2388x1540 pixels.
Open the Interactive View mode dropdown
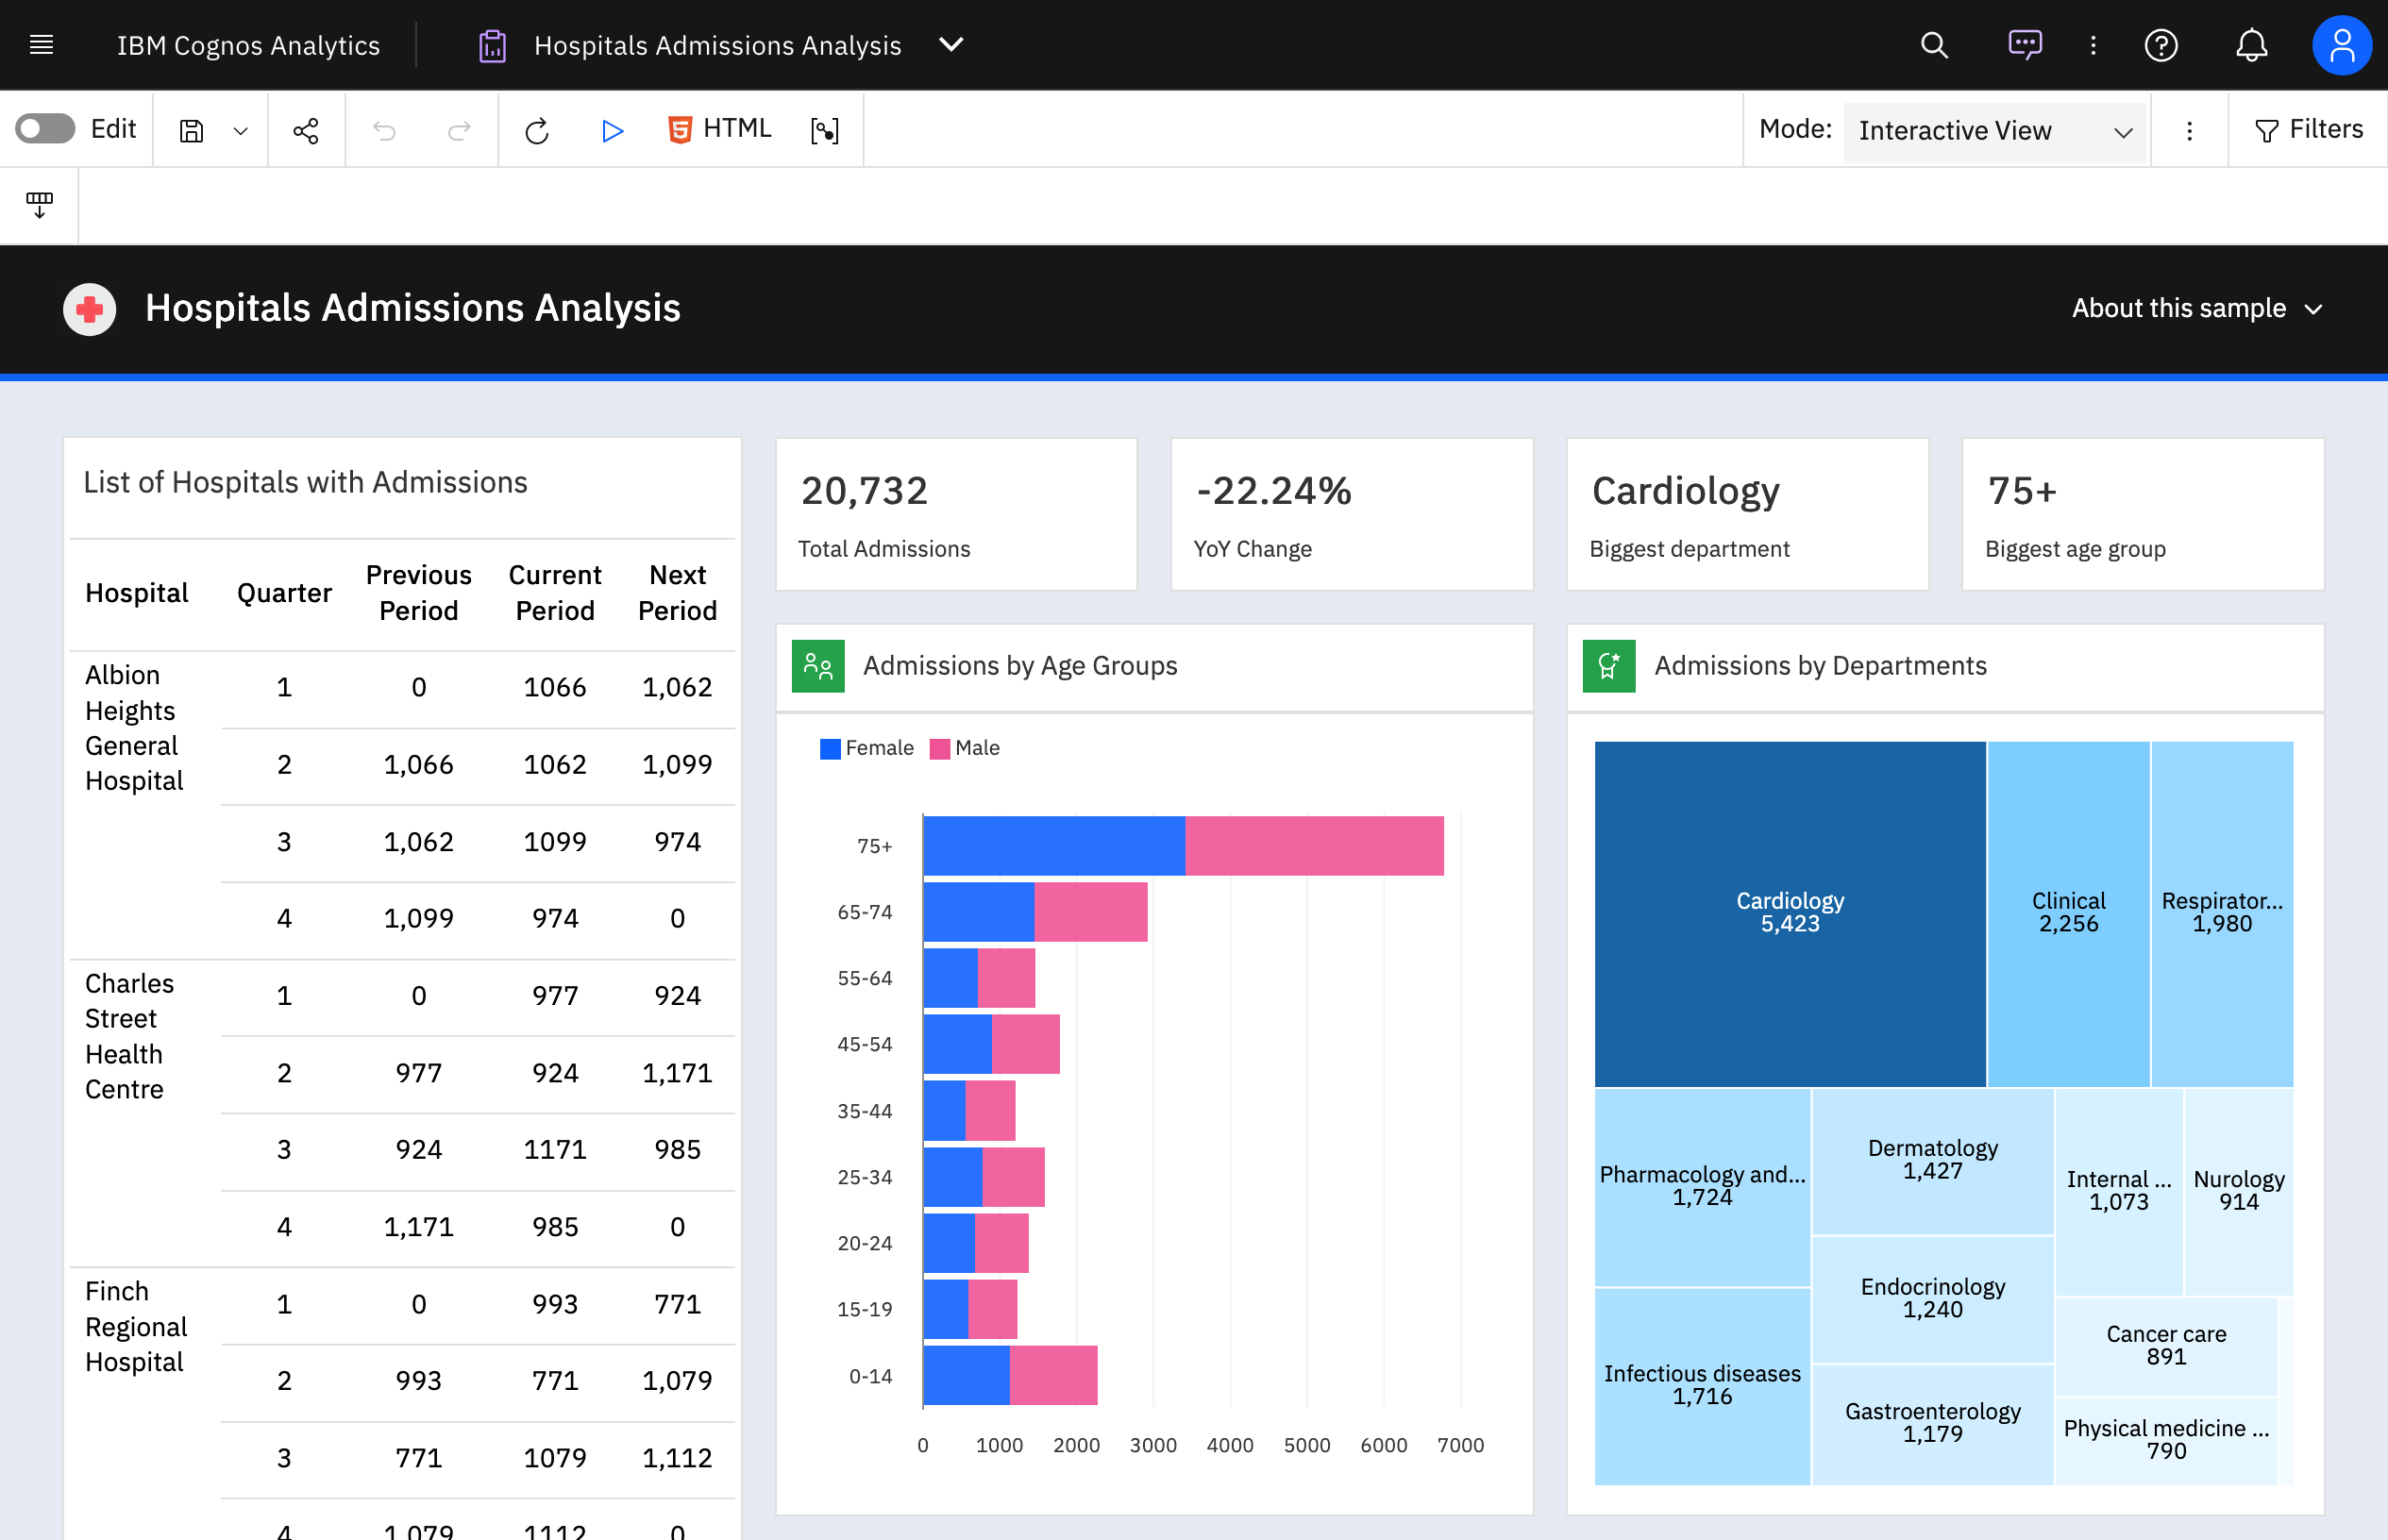1995,131
